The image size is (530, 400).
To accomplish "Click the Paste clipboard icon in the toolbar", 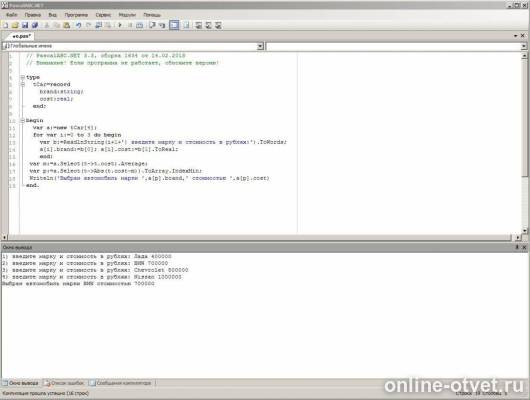I will 67,25.
